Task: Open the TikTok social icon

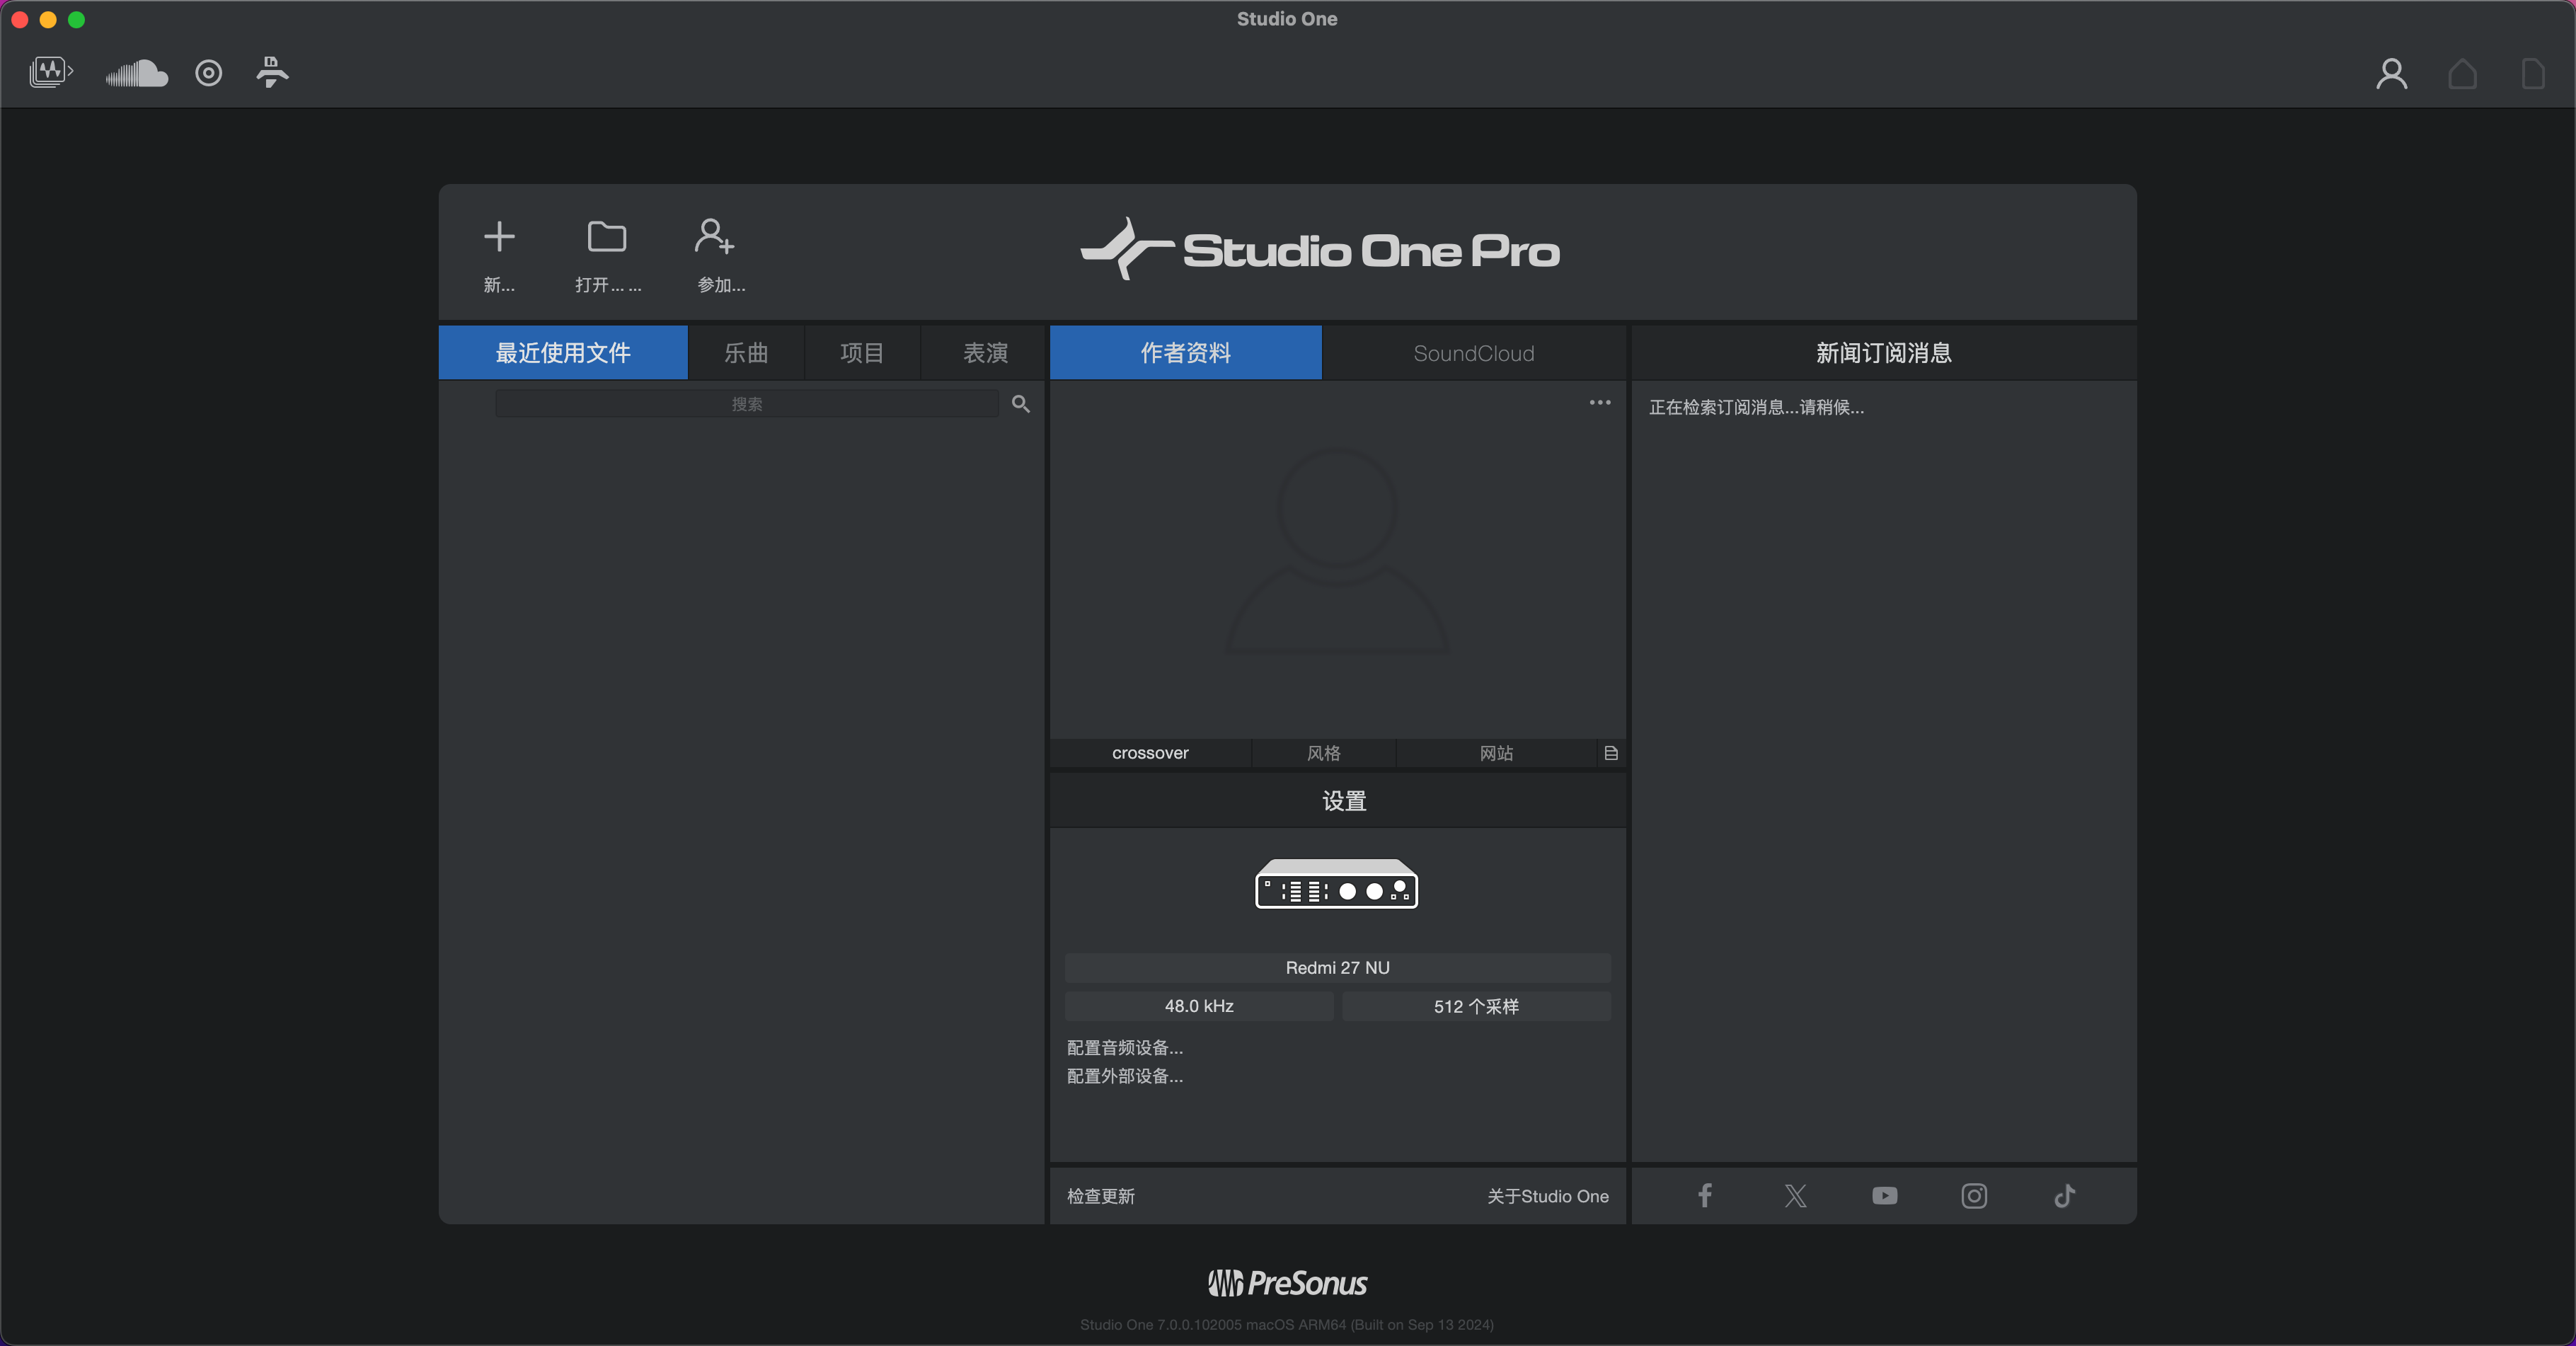Action: [x=2064, y=1196]
